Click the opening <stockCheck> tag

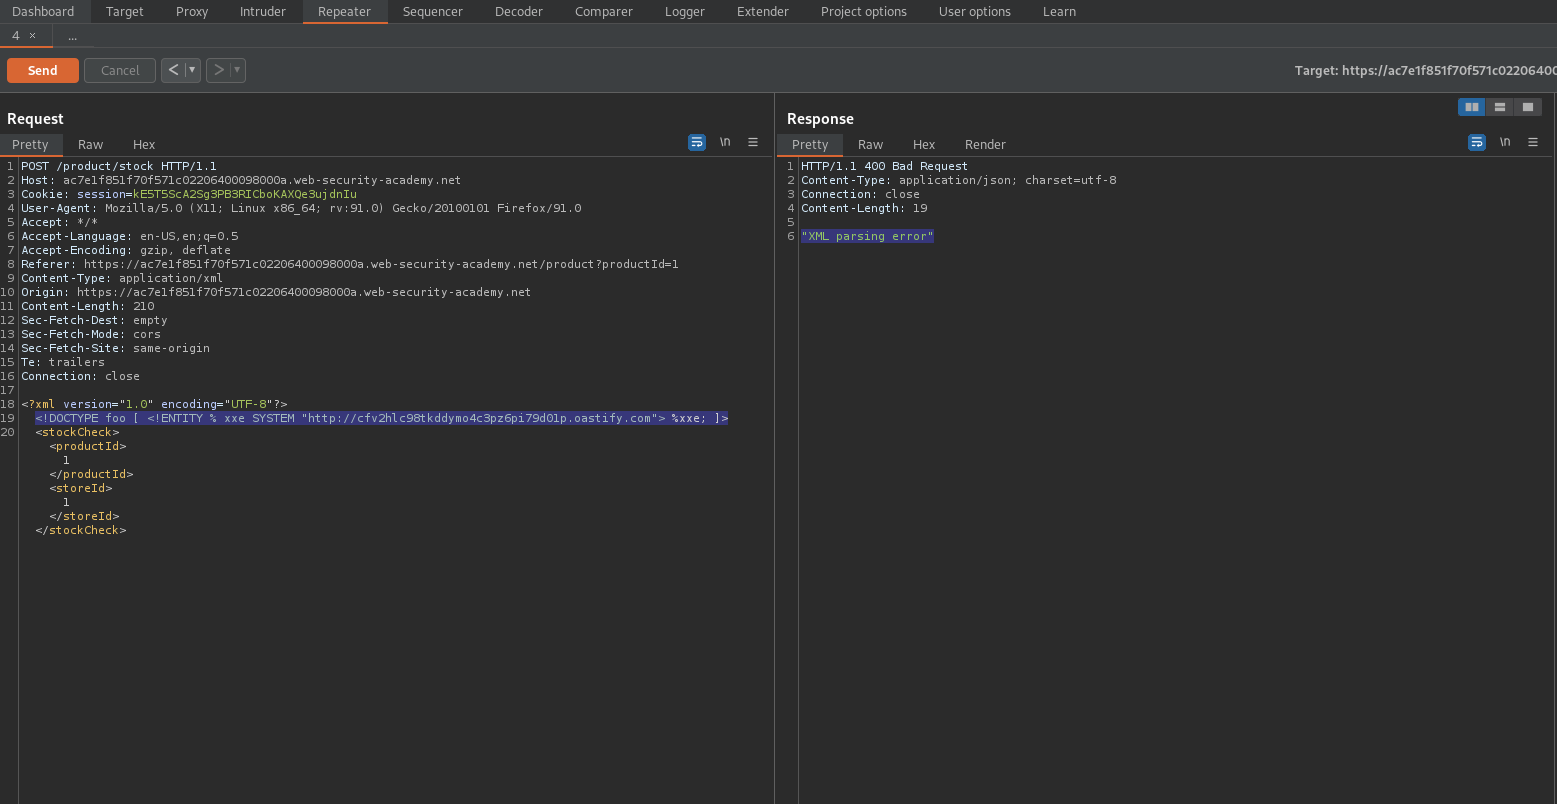(77, 432)
